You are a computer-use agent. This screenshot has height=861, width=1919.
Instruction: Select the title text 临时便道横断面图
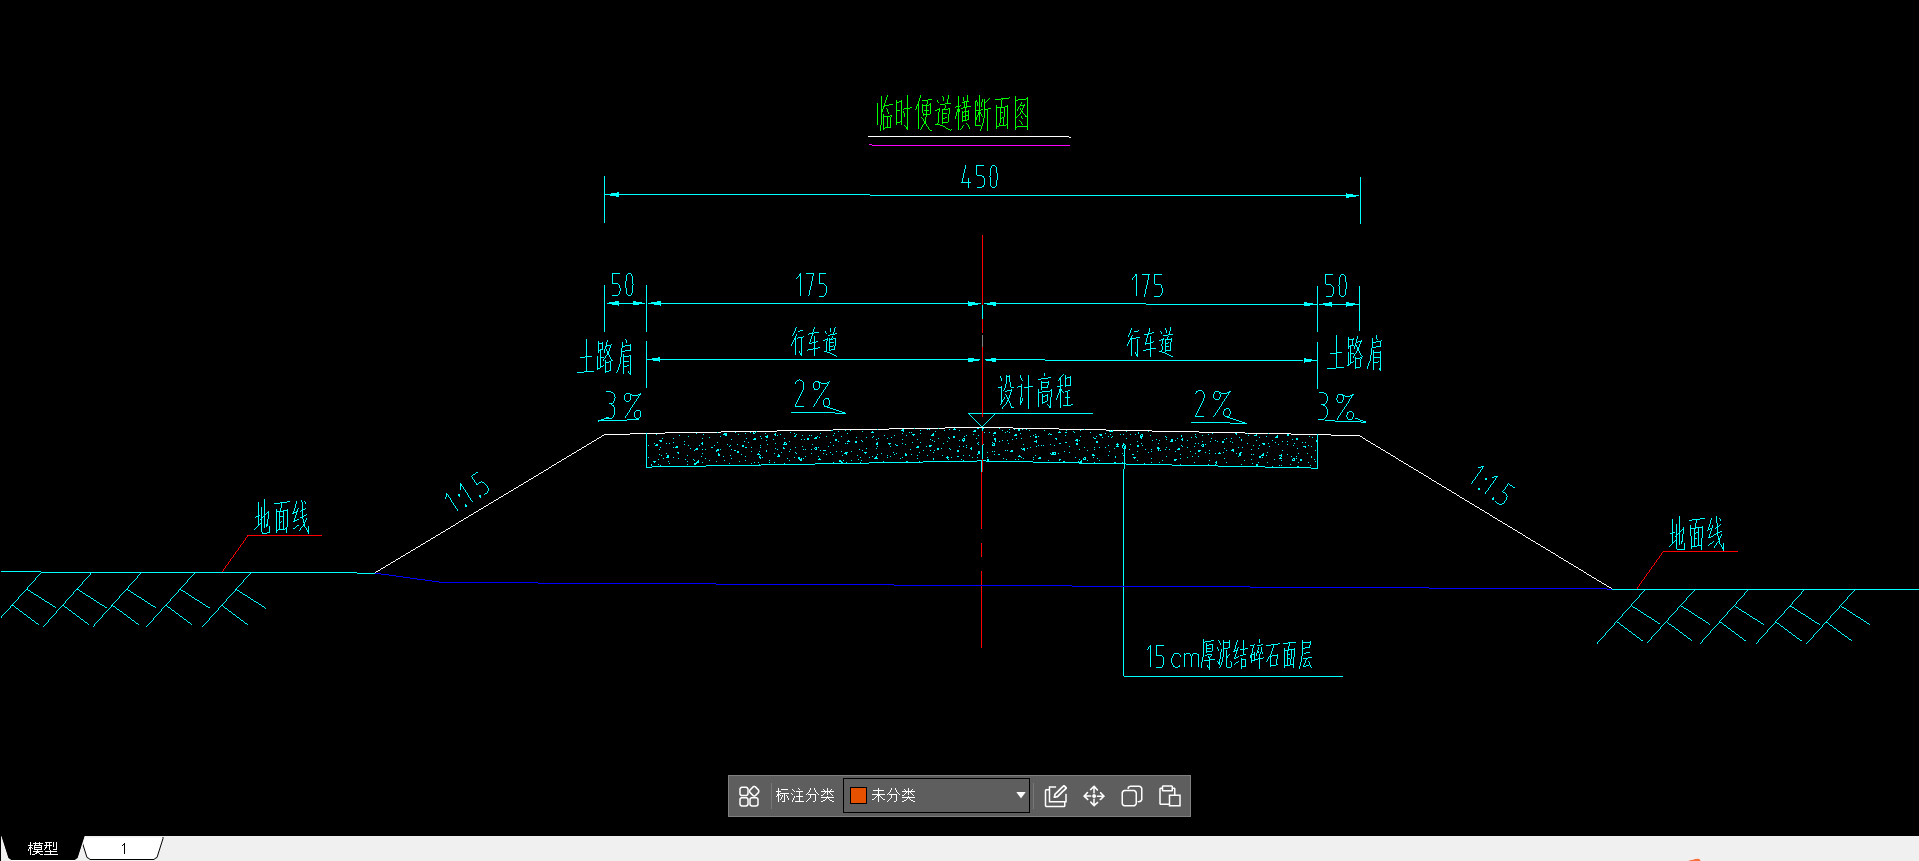[953, 113]
